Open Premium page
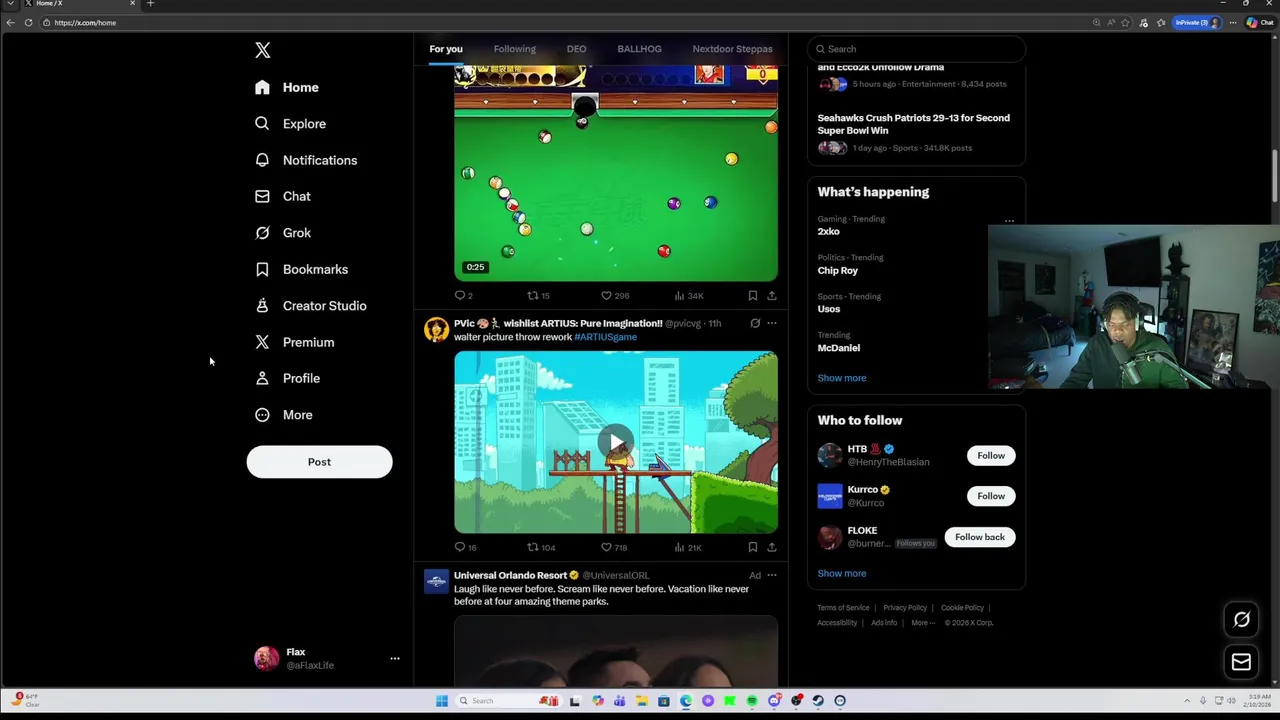 (x=294, y=342)
